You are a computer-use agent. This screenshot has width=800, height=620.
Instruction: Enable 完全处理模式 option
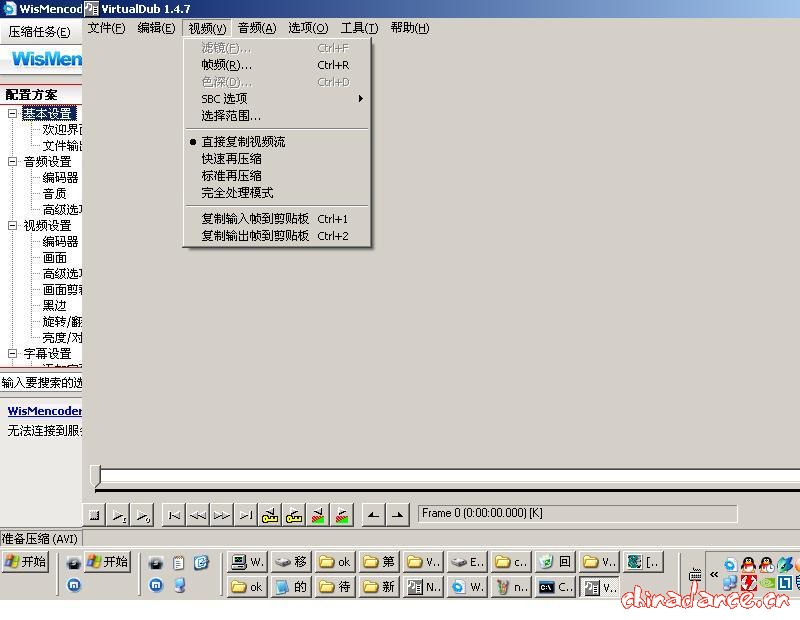[x=237, y=193]
